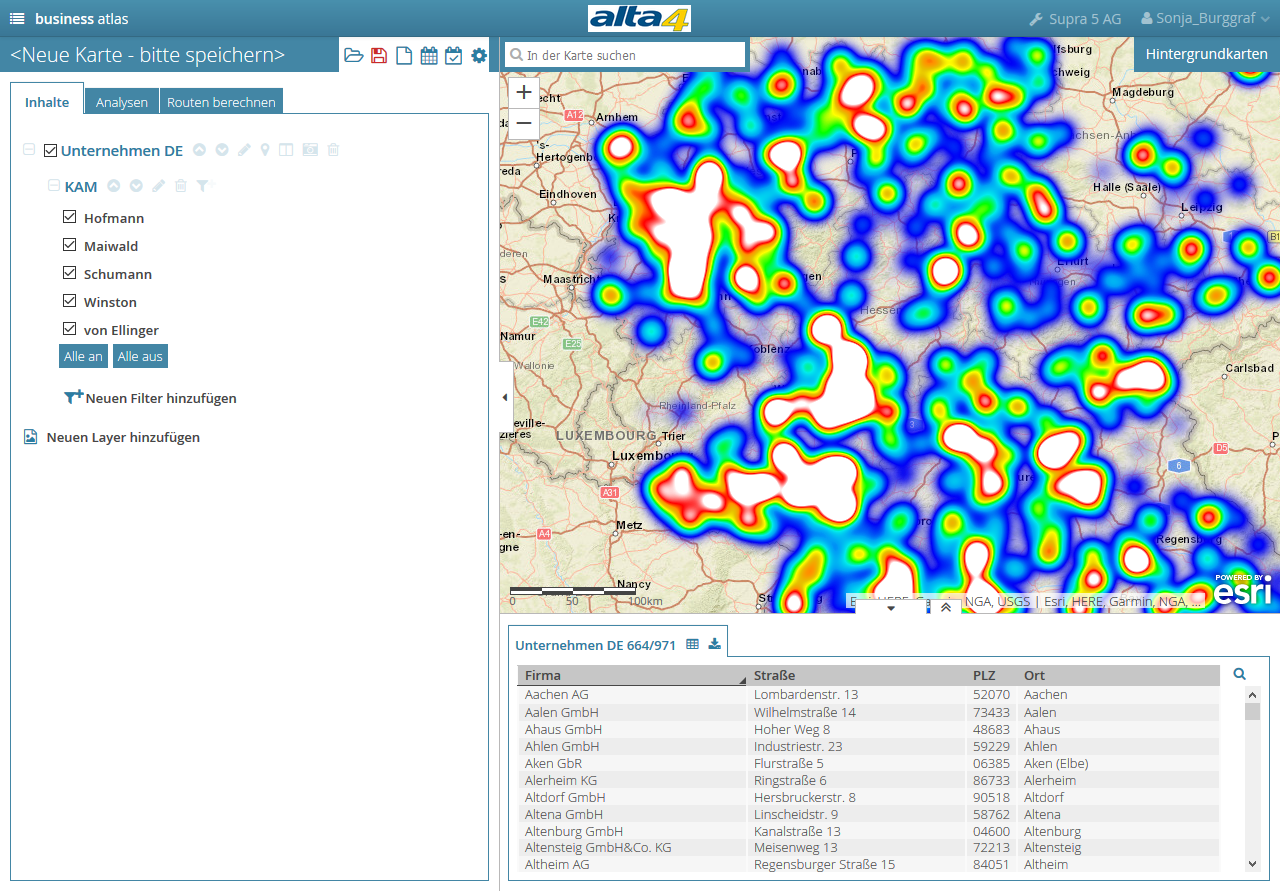This screenshot has height=891, width=1280.
Task: Uncheck the Schumann checkbox
Action: tap(69, 273)
